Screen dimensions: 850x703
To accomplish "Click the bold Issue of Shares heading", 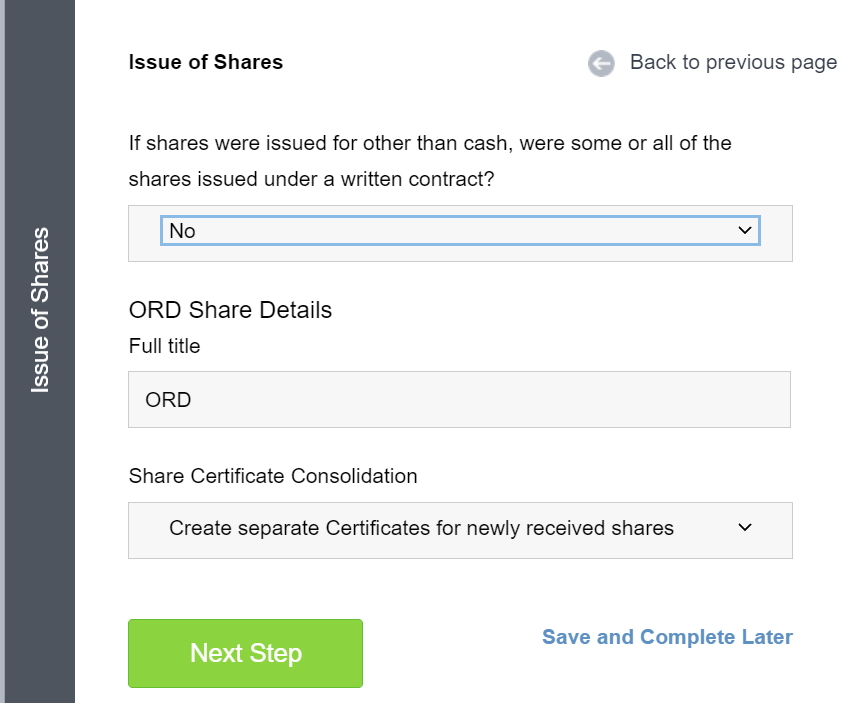I will [206, 62].
